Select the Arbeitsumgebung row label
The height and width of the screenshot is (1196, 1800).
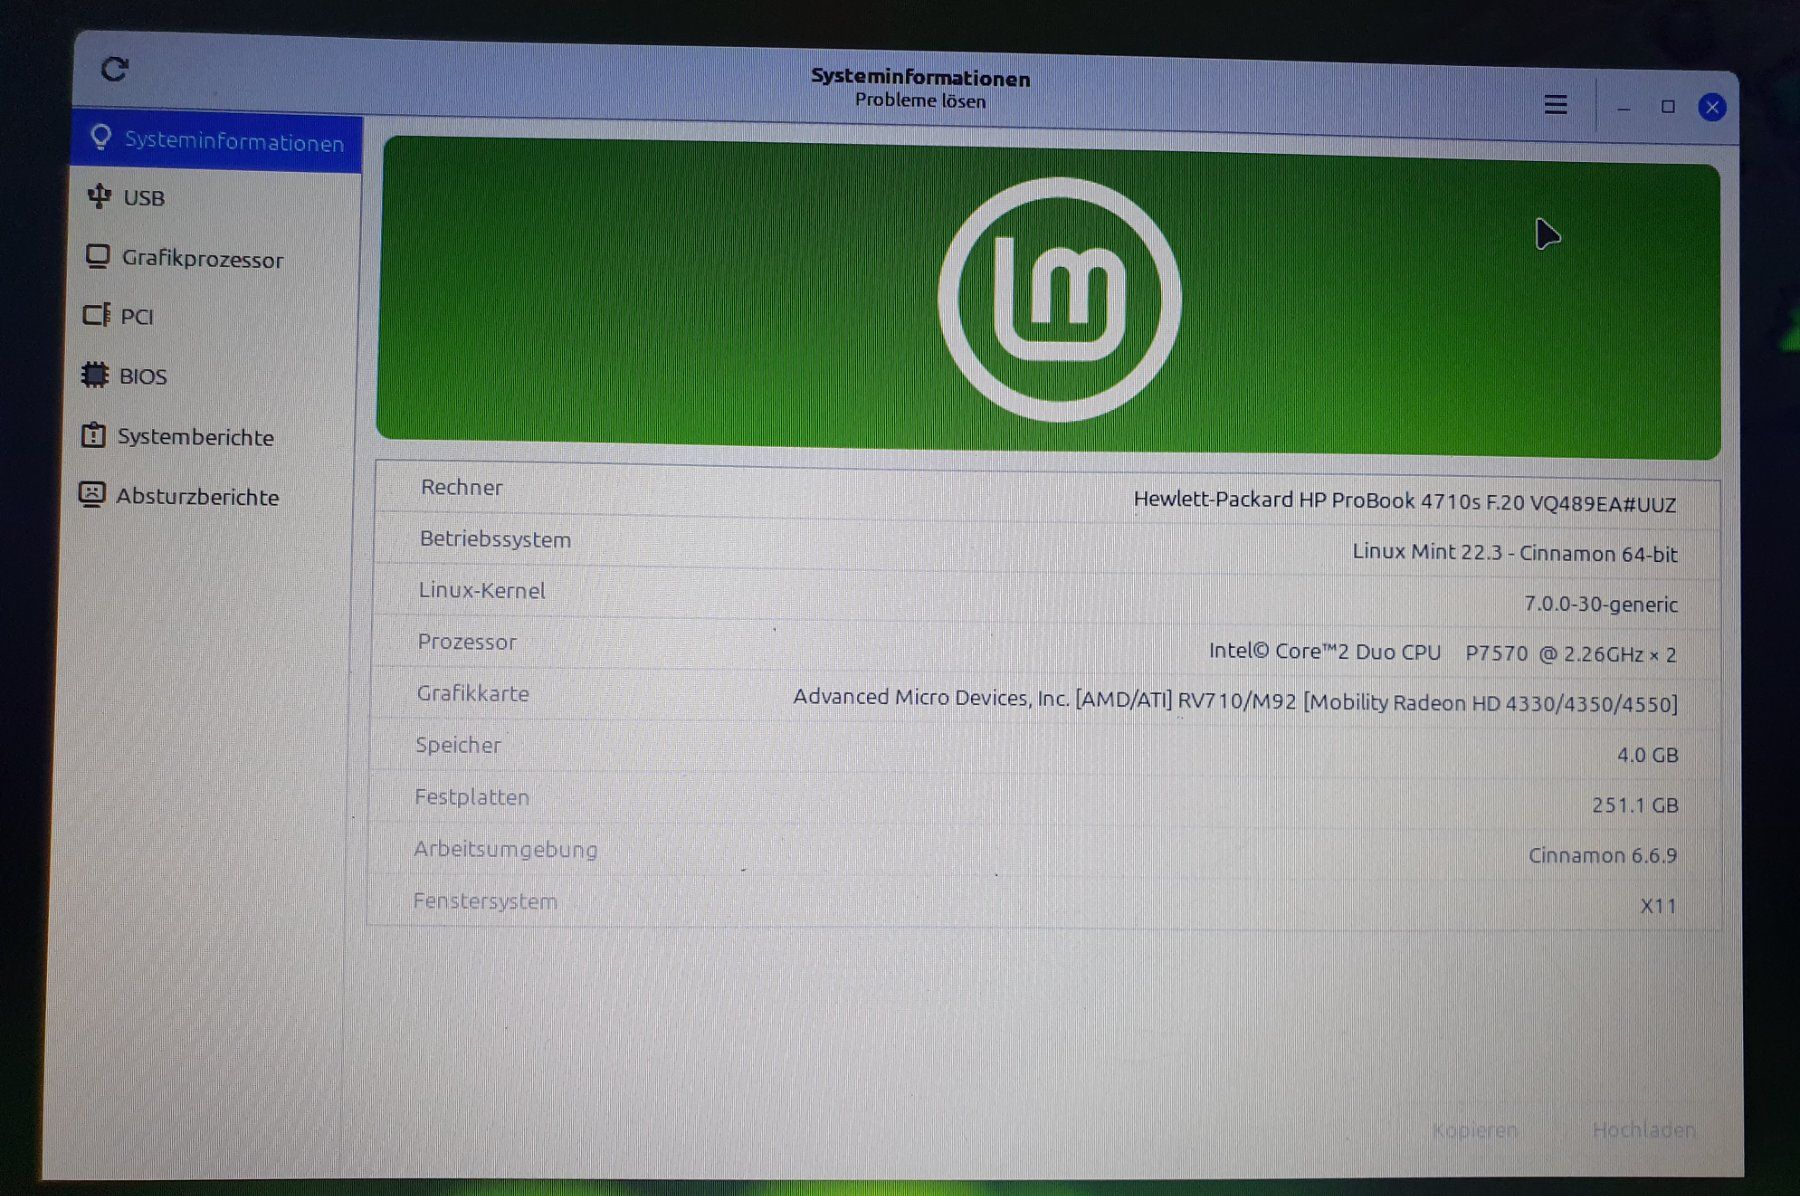click(x=506, y=849)
